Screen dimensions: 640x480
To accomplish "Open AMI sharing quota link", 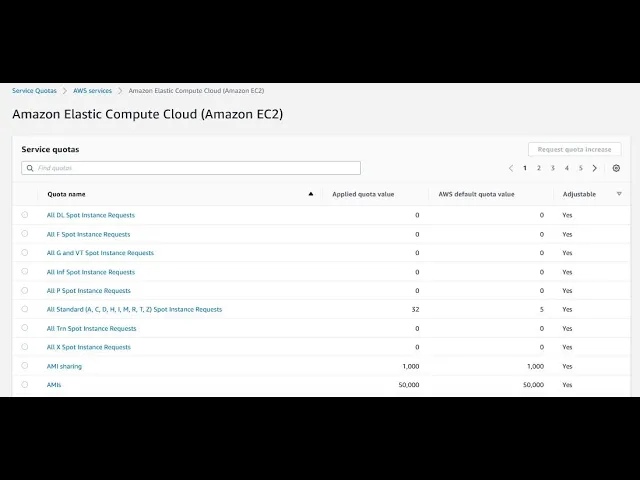I will coord(64,367).
